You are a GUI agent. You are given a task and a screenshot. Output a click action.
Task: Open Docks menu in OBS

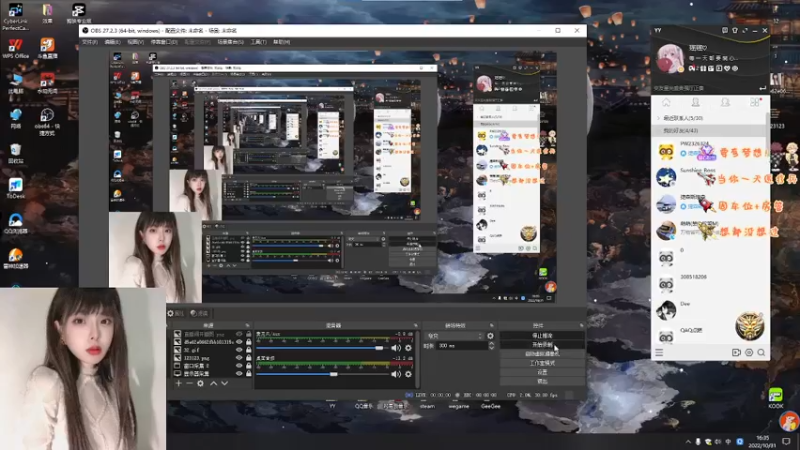pos(164,42)
